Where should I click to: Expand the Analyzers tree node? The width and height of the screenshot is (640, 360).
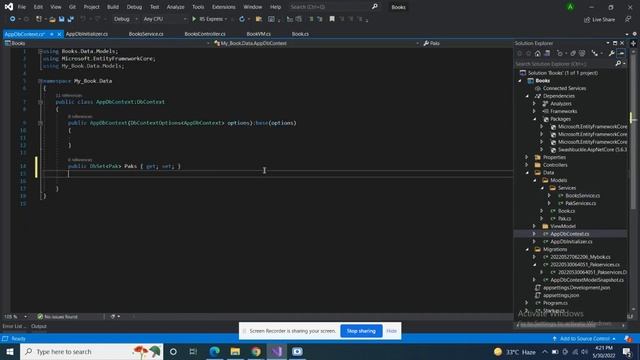coord(535,104)
